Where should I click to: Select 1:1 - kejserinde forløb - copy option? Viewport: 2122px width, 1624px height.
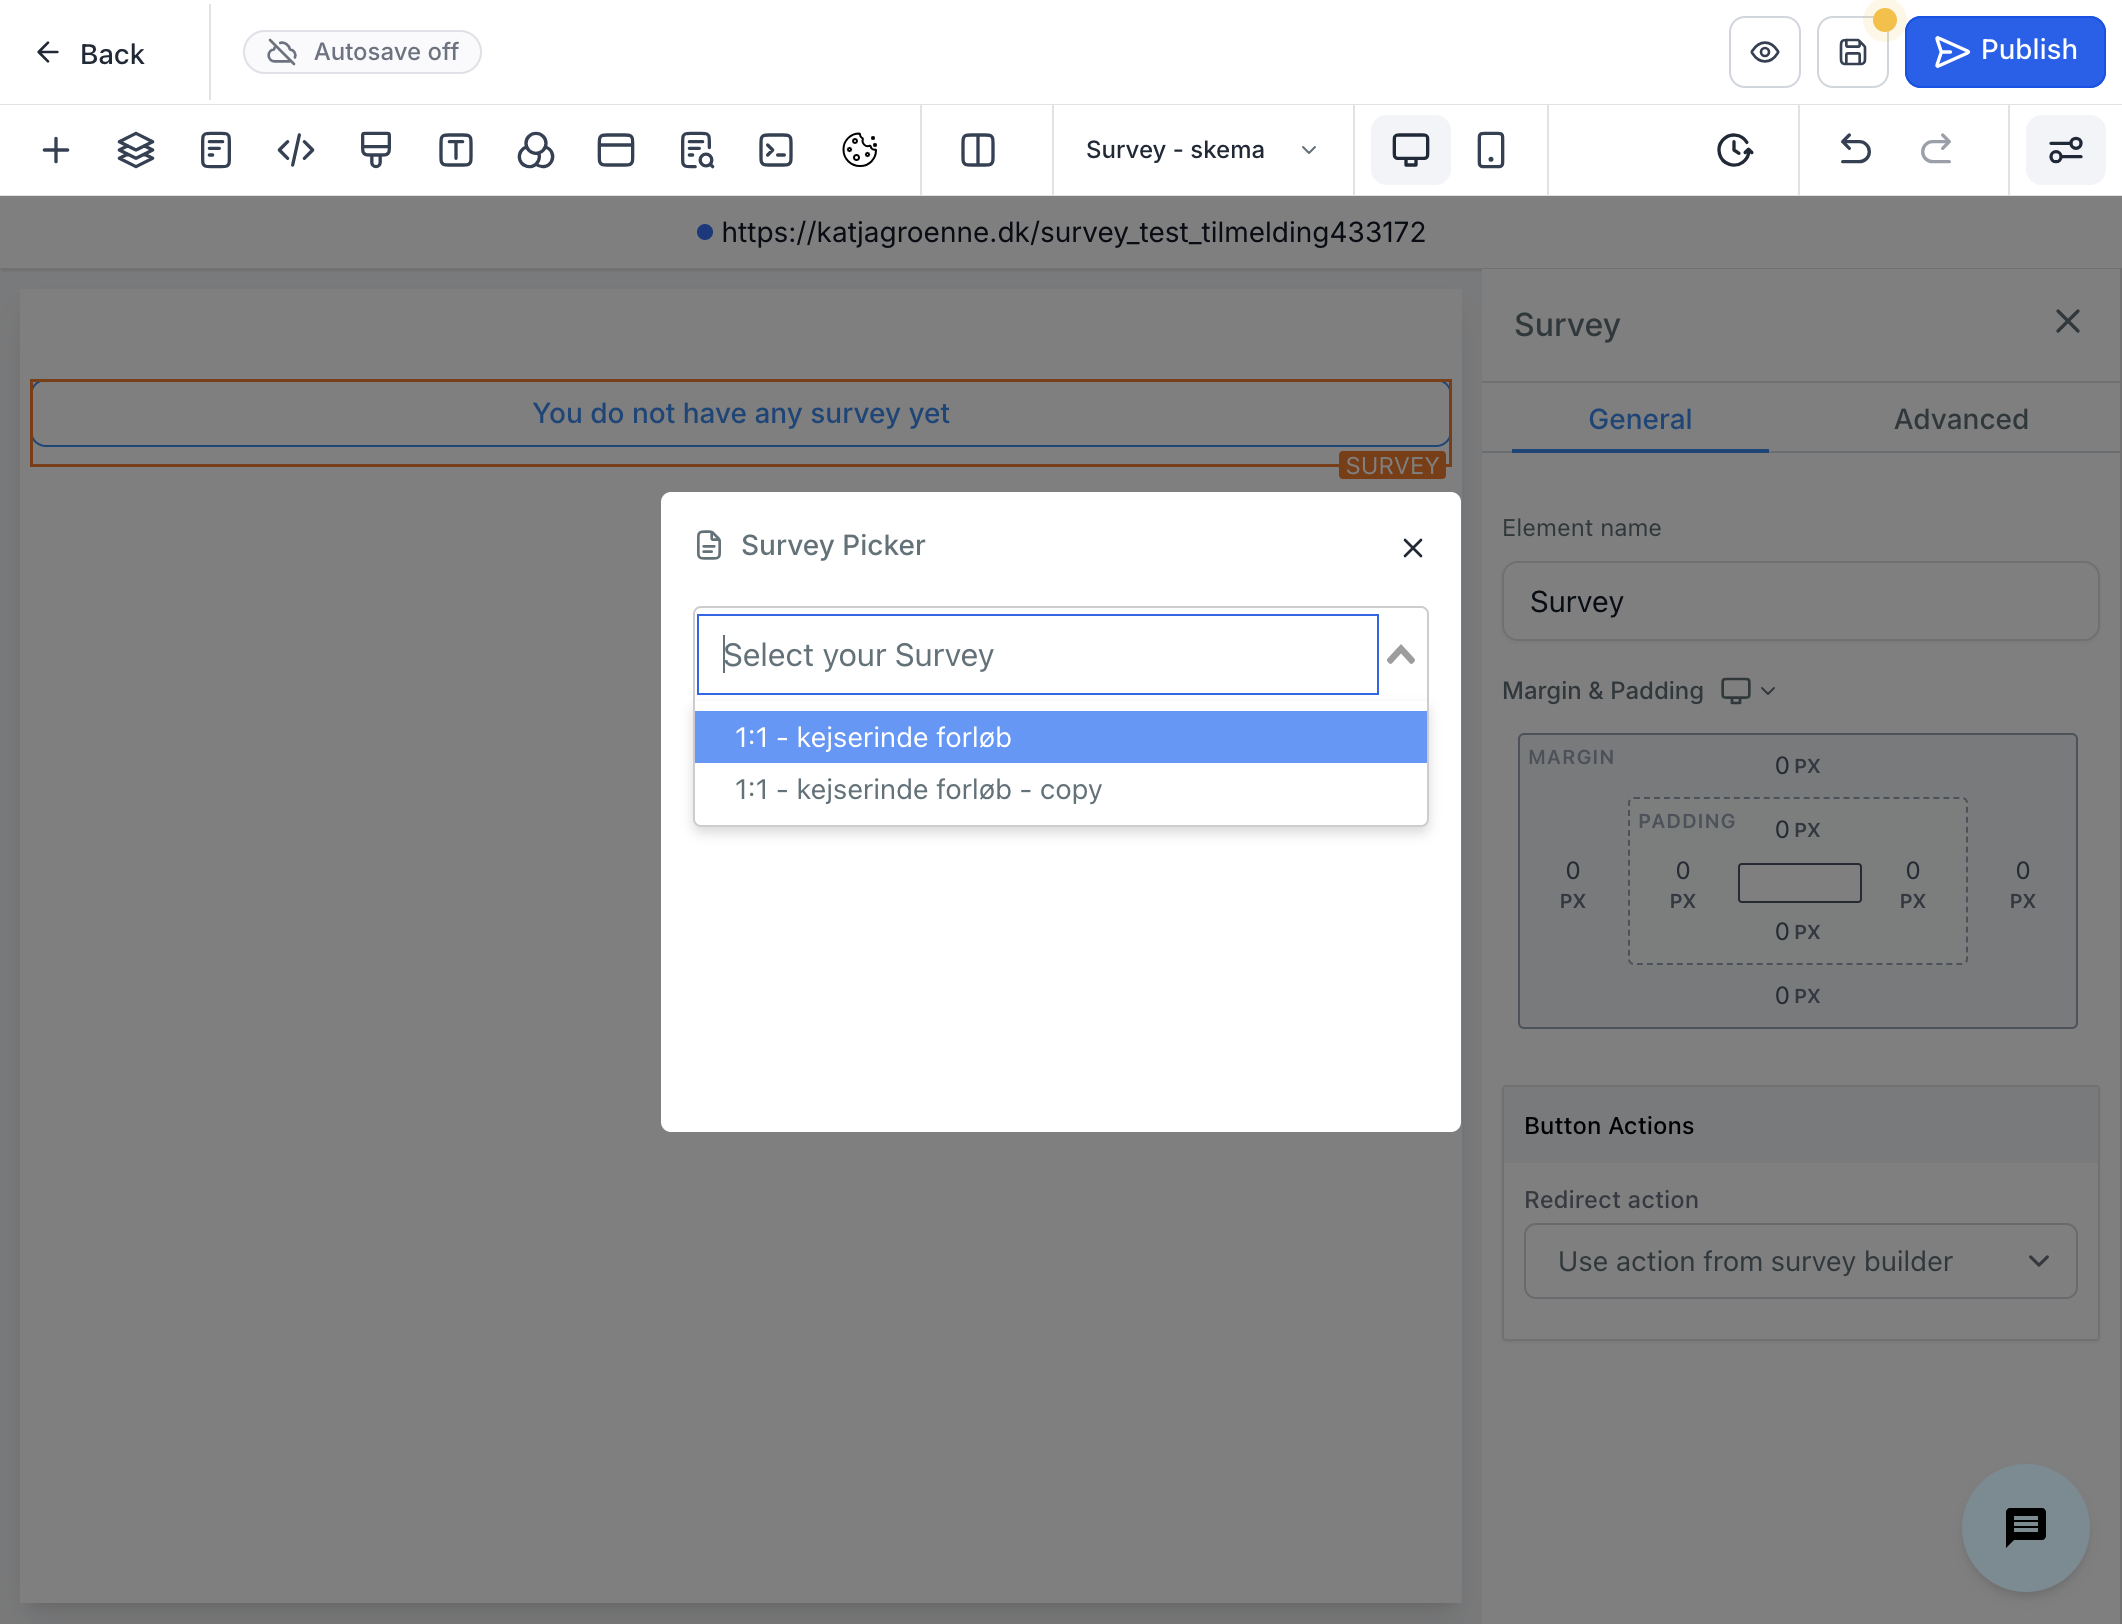tap(1061, 789)
